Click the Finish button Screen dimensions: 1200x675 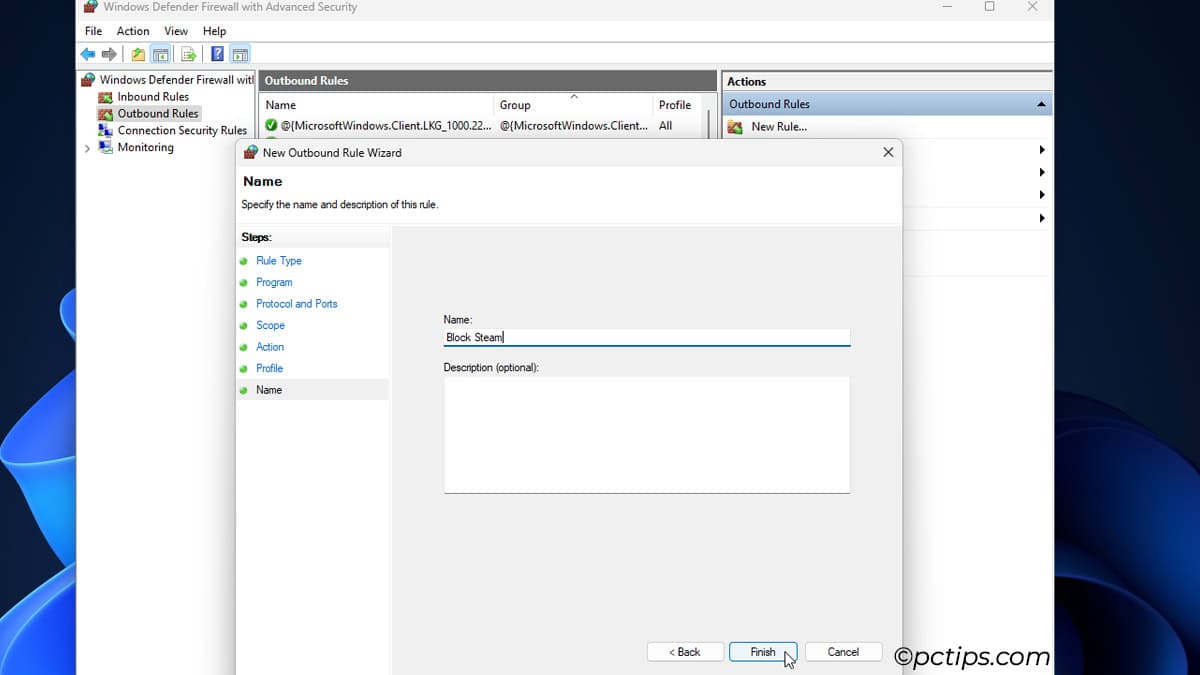pyautogui.click(x=763, y=651)
